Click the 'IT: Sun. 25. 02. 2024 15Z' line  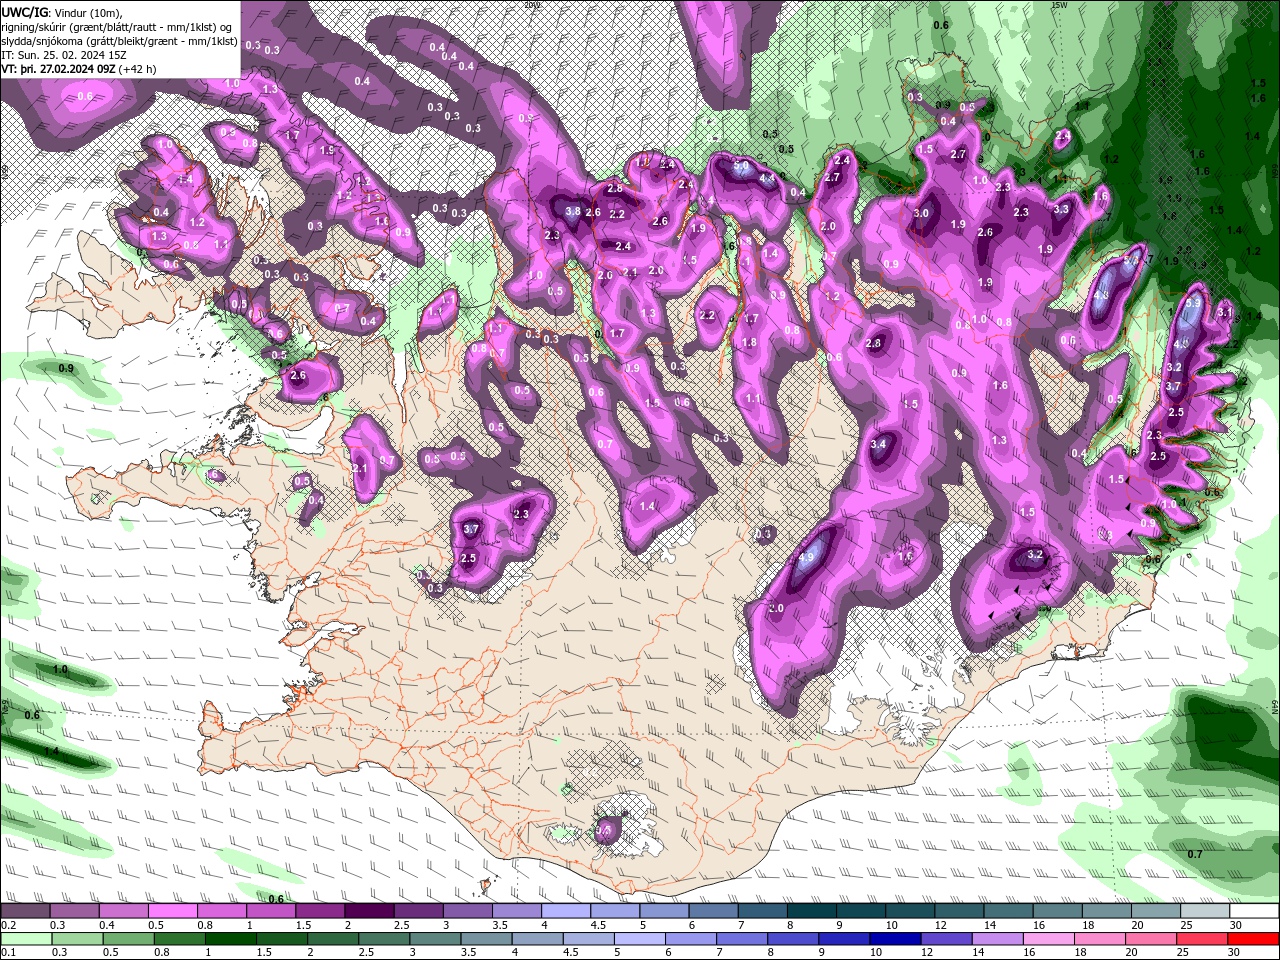pyautogui.click(x=63, y=55)
